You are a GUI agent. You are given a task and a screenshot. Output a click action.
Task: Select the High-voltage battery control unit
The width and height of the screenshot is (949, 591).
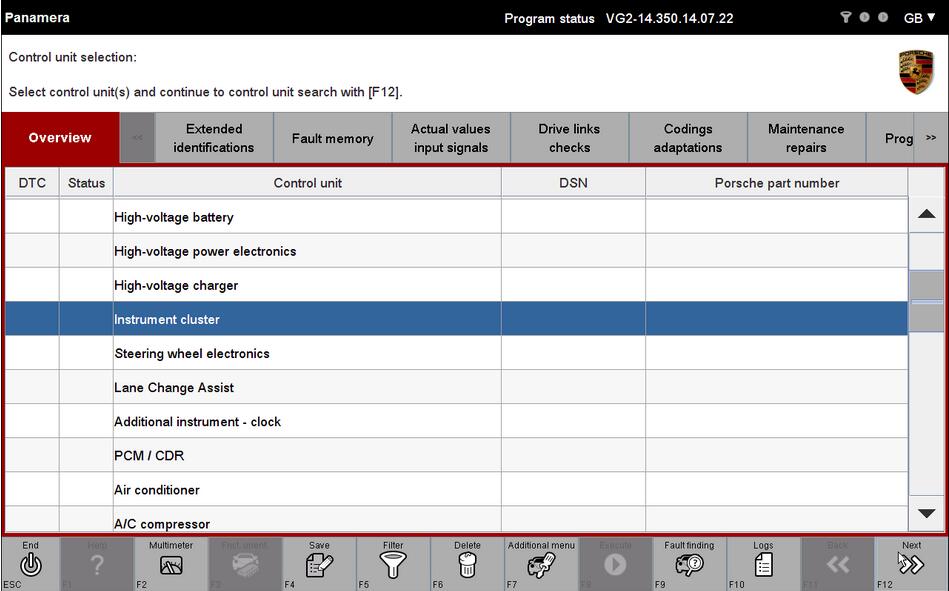point(456,217)
